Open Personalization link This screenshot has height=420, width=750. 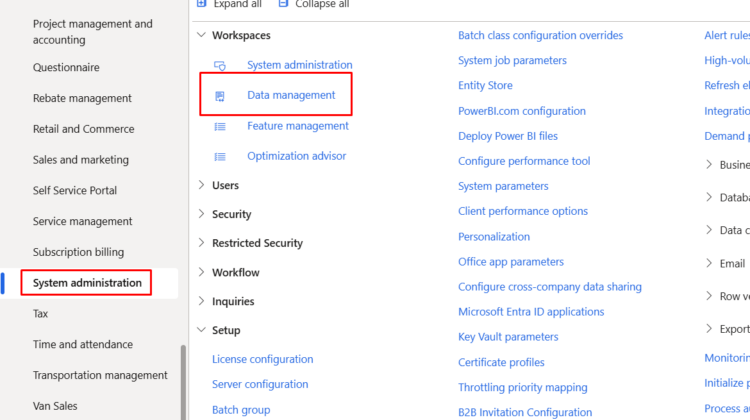tap(494, 237)
